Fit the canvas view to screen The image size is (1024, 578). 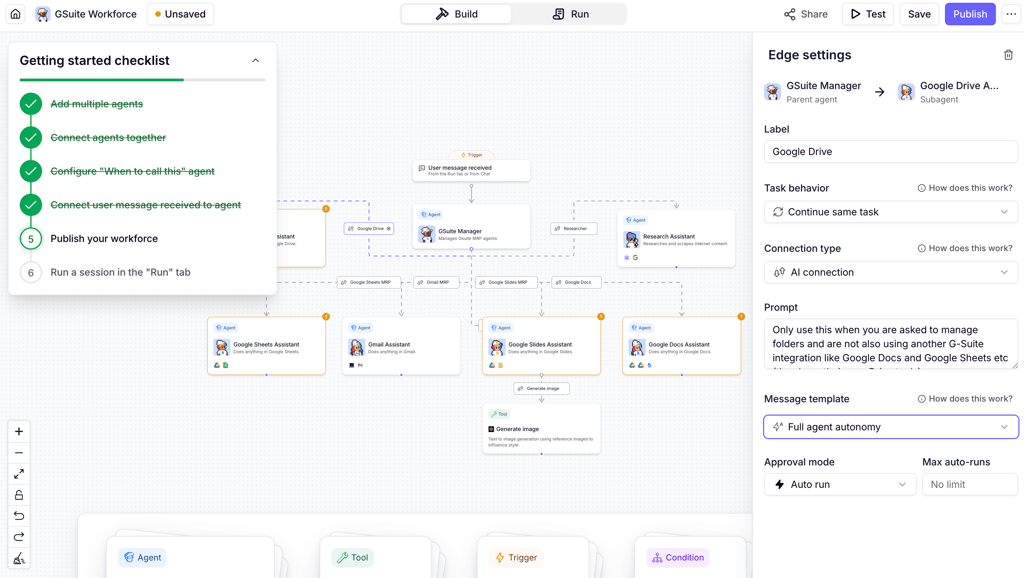pyautogui.click(x=19, y=474)
